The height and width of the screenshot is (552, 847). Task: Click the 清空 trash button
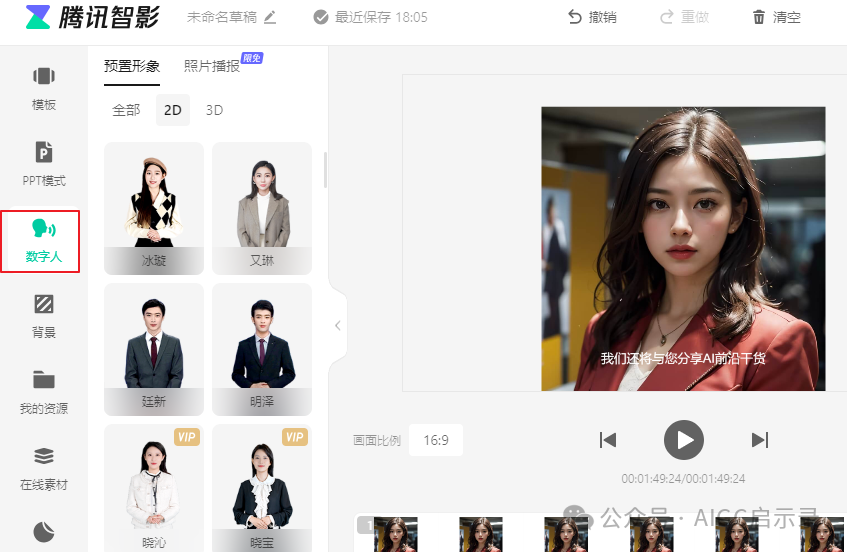tap(776, 17)
